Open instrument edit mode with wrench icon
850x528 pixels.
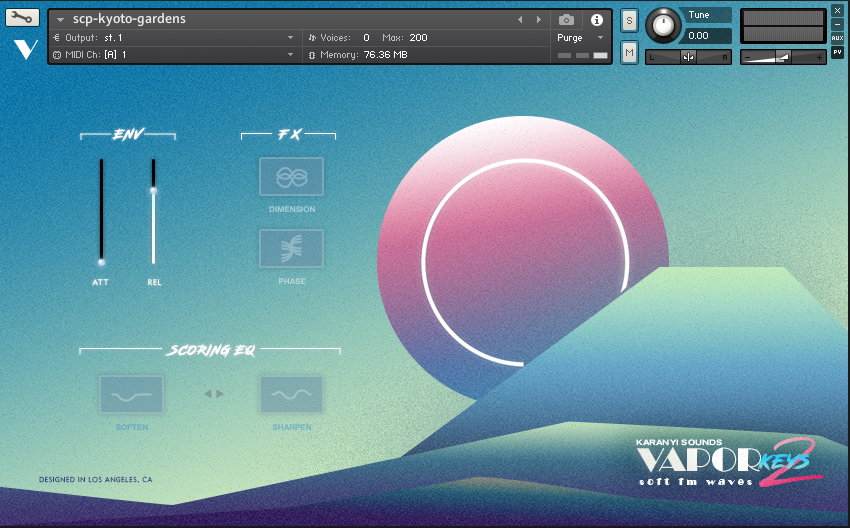(22, 17)
